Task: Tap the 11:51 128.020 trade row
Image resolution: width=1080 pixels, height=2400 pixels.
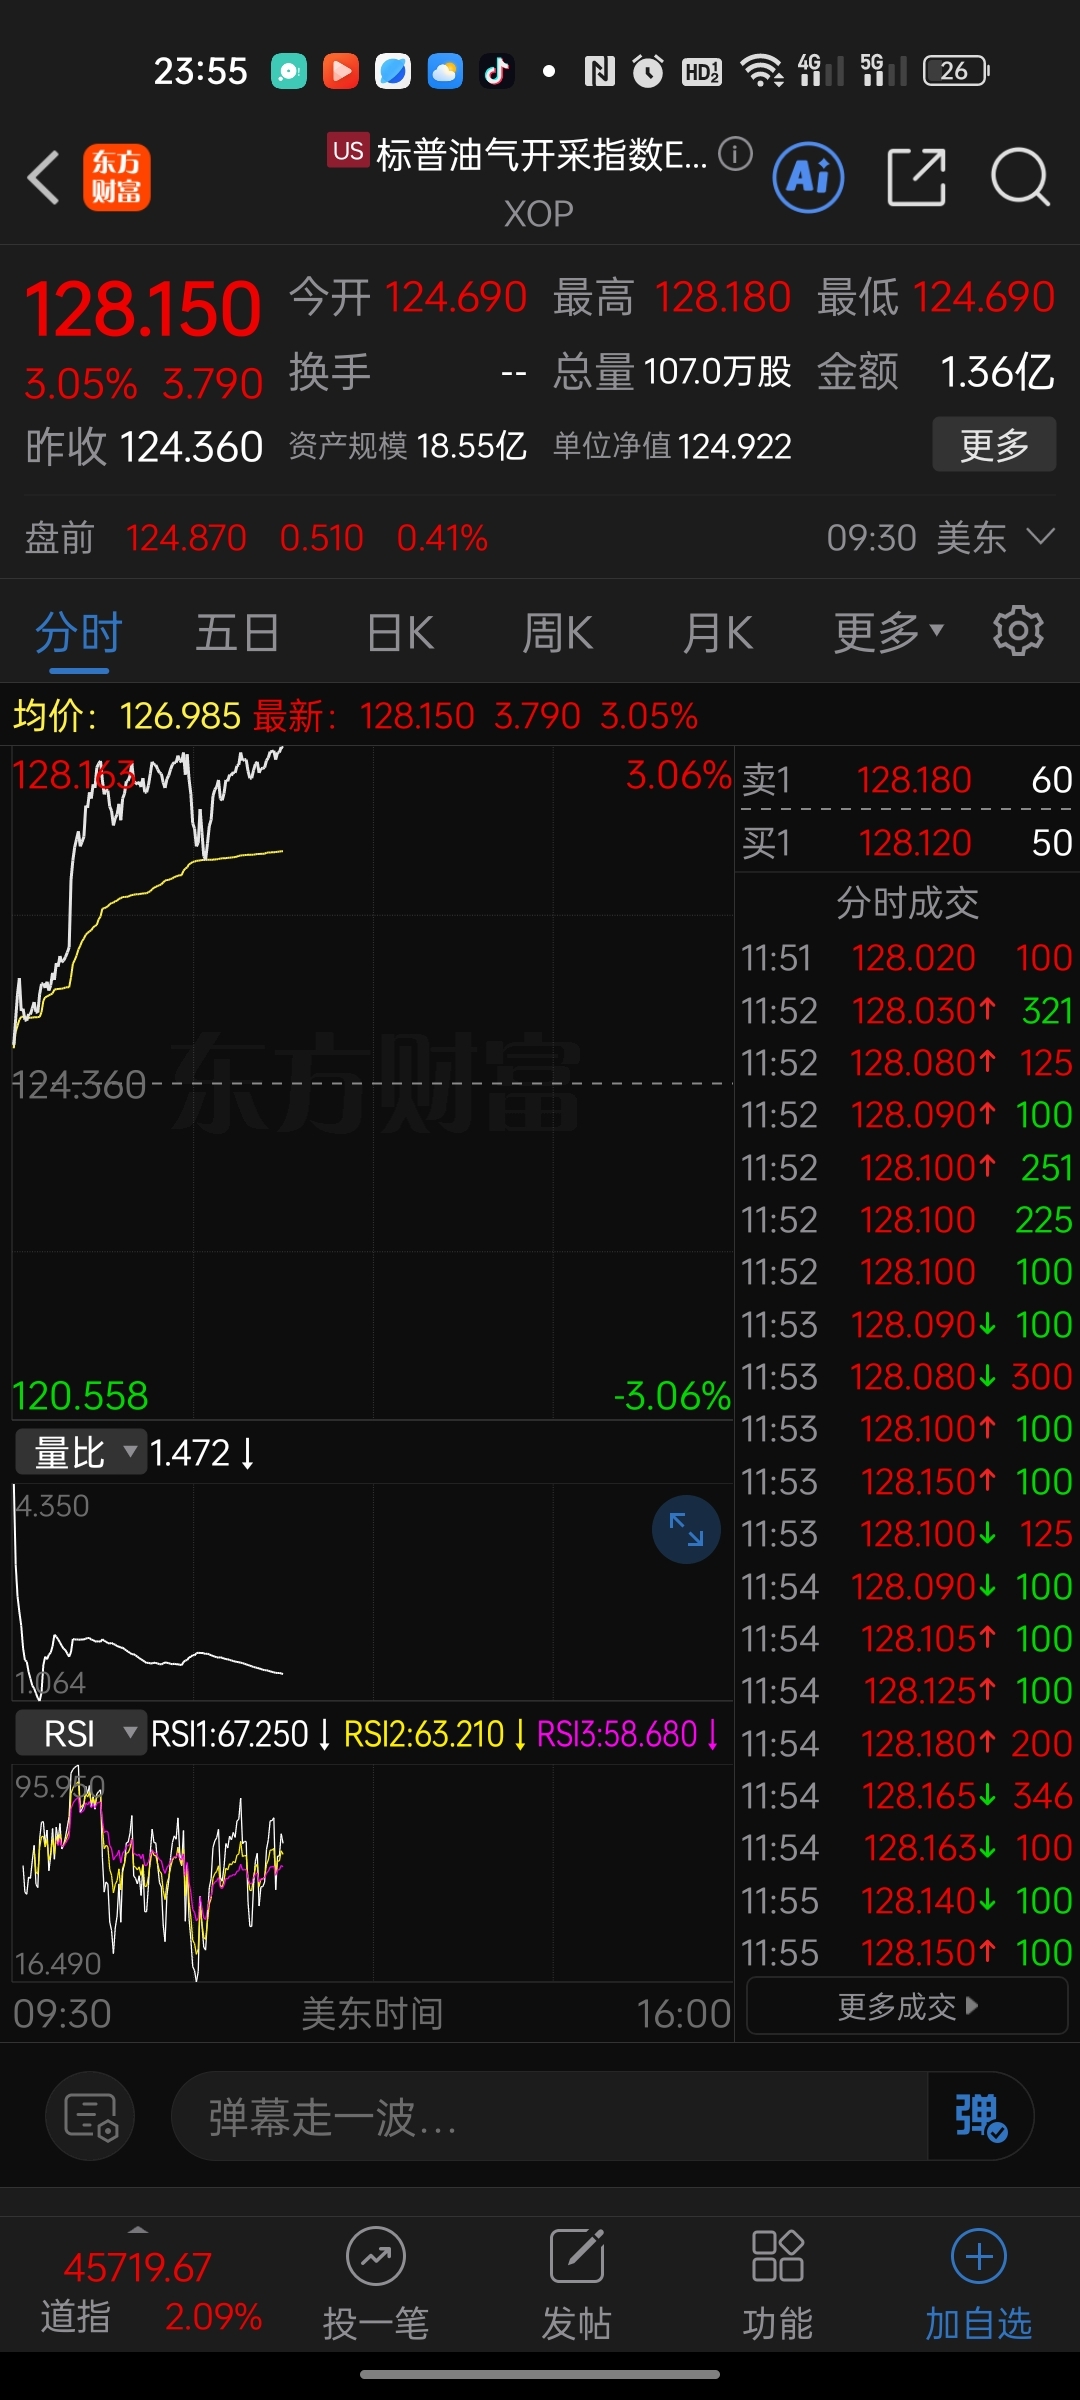Action: (907, 958)
